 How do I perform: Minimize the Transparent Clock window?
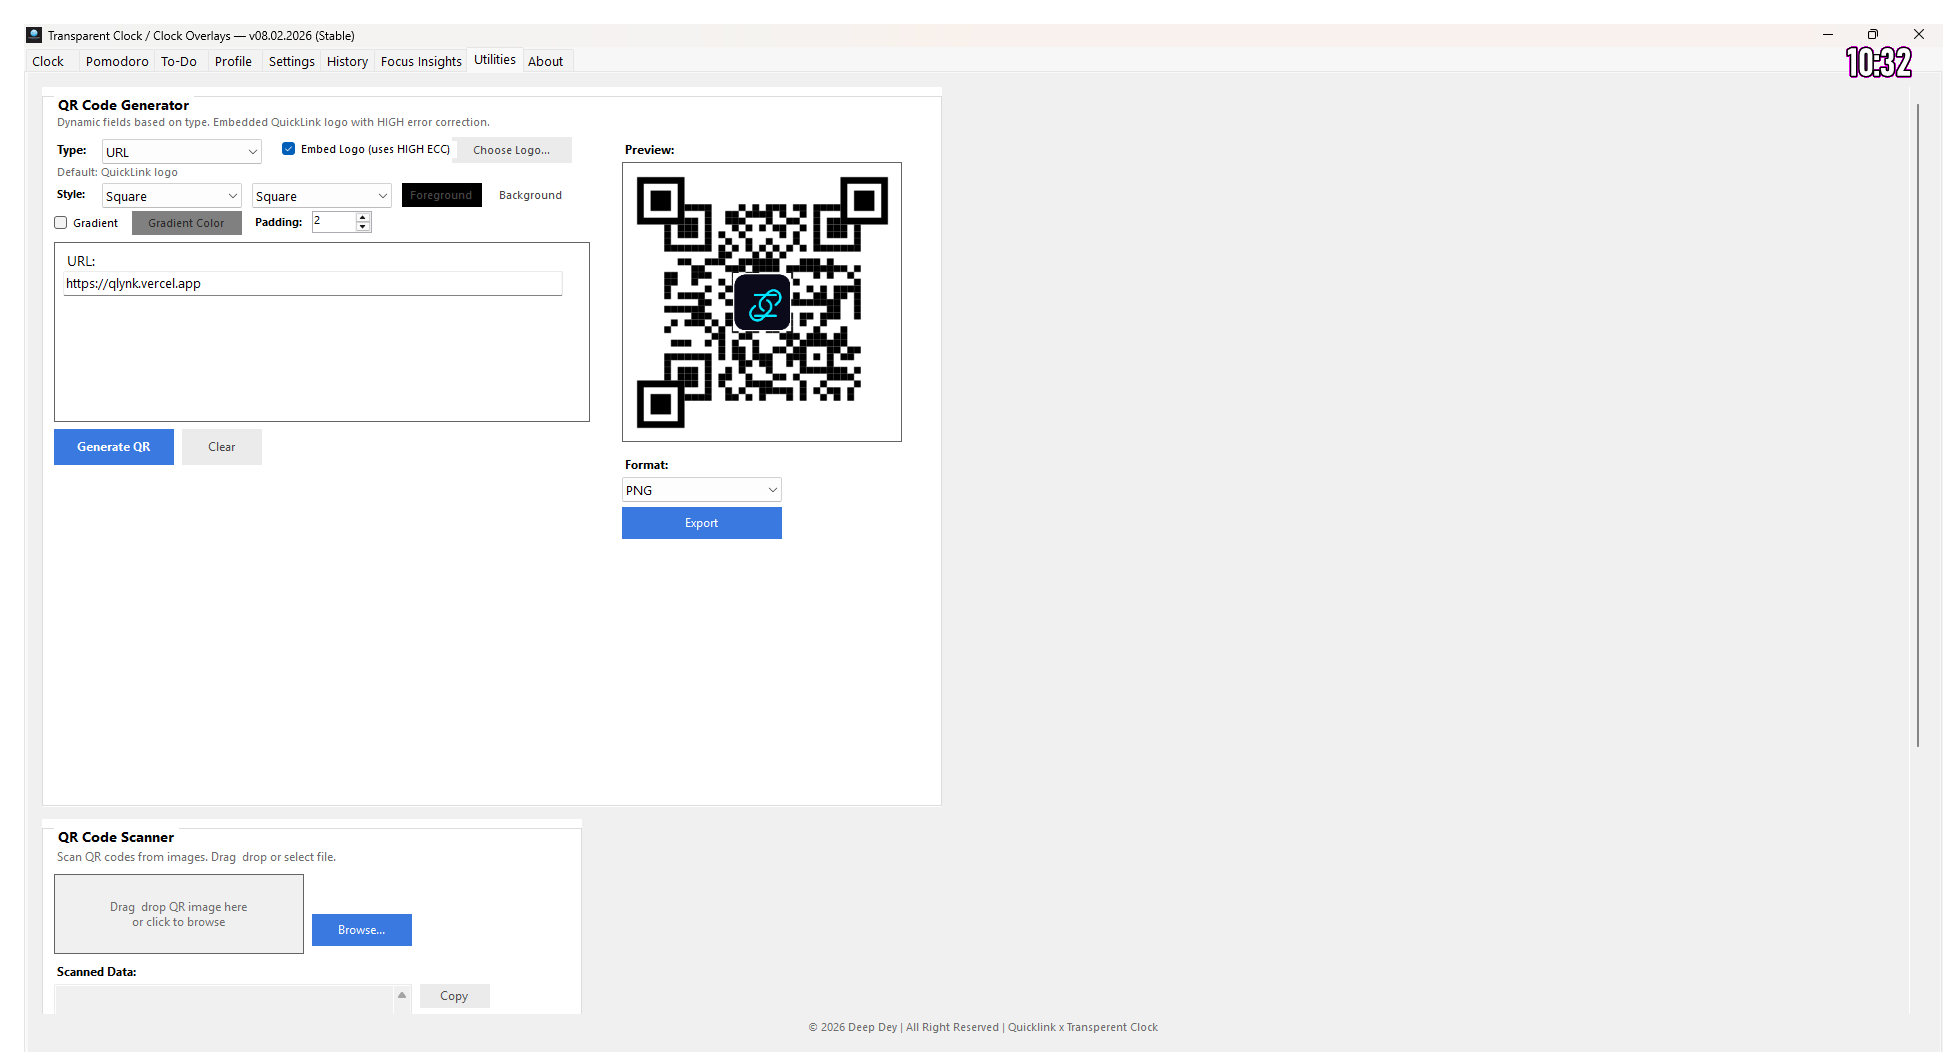pyautogui.click(x=1828, y=35)
